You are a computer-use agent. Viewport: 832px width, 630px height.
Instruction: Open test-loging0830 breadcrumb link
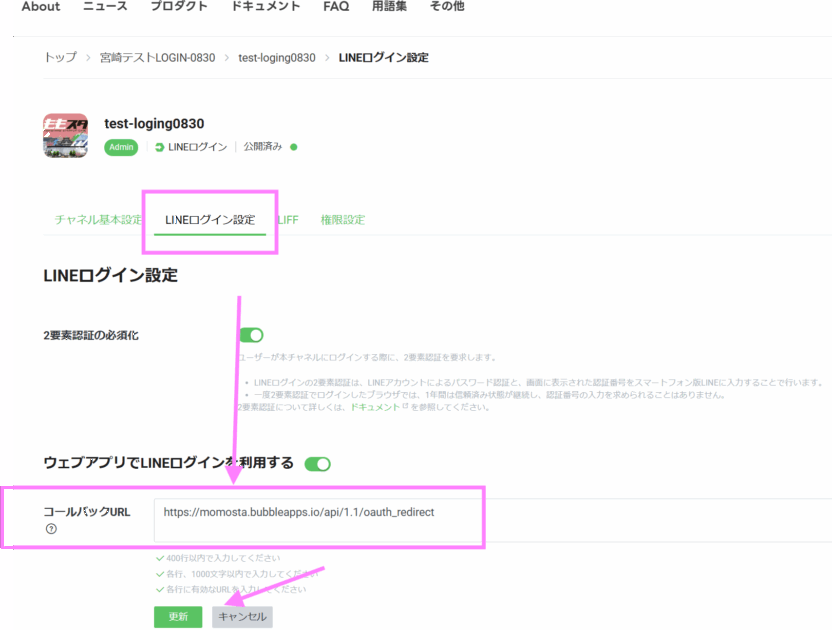pyautogui.click(x=276, y=57)
